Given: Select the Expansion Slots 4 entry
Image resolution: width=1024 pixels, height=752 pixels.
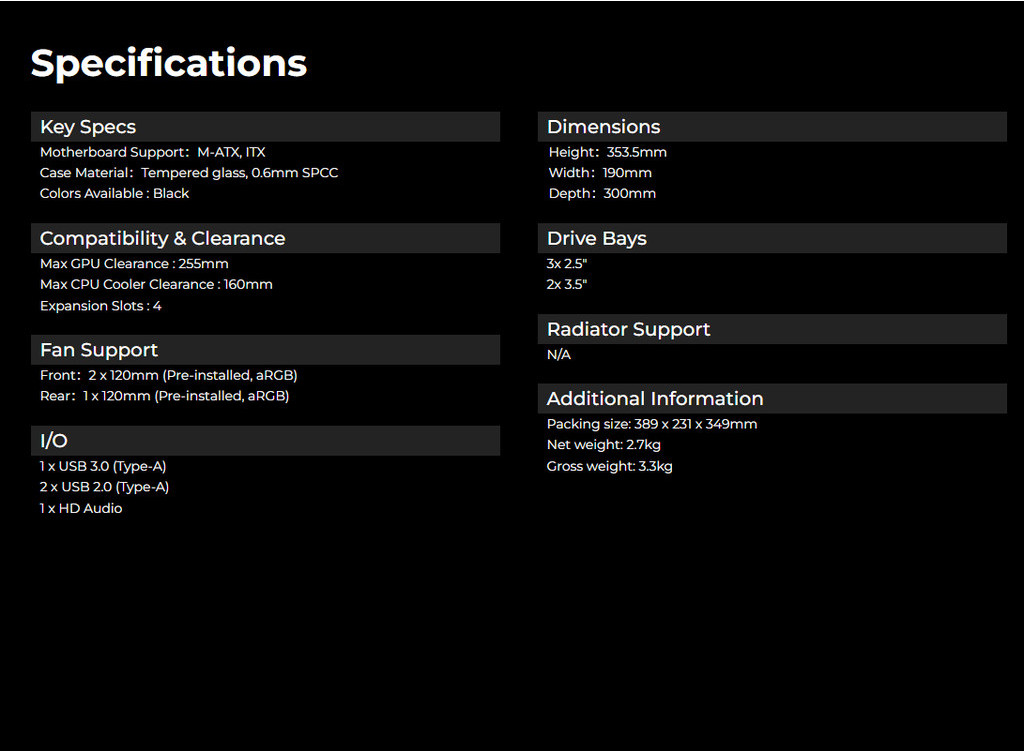Looking at the screenshot, I should click(100, 306).
